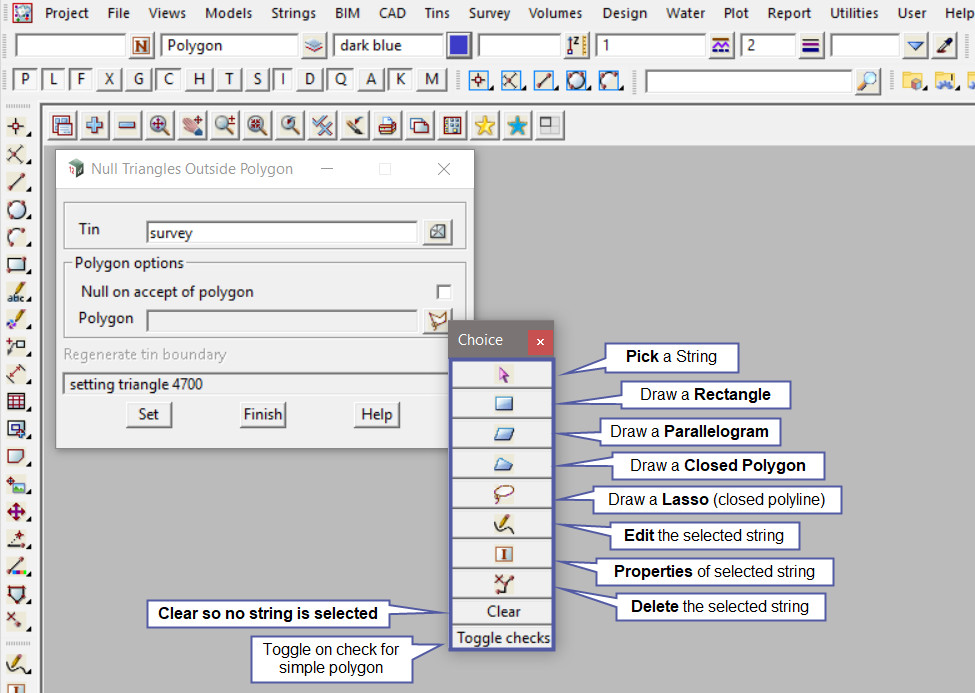
Task: Click Toggle checks in Choice panel
Action: (502, 638)
